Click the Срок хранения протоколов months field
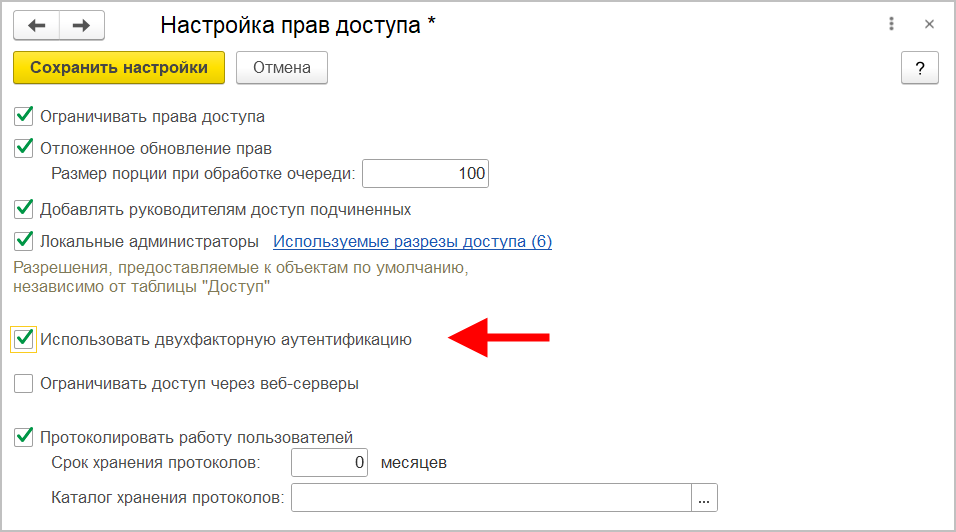956x532 pixels. coord(330,463)
